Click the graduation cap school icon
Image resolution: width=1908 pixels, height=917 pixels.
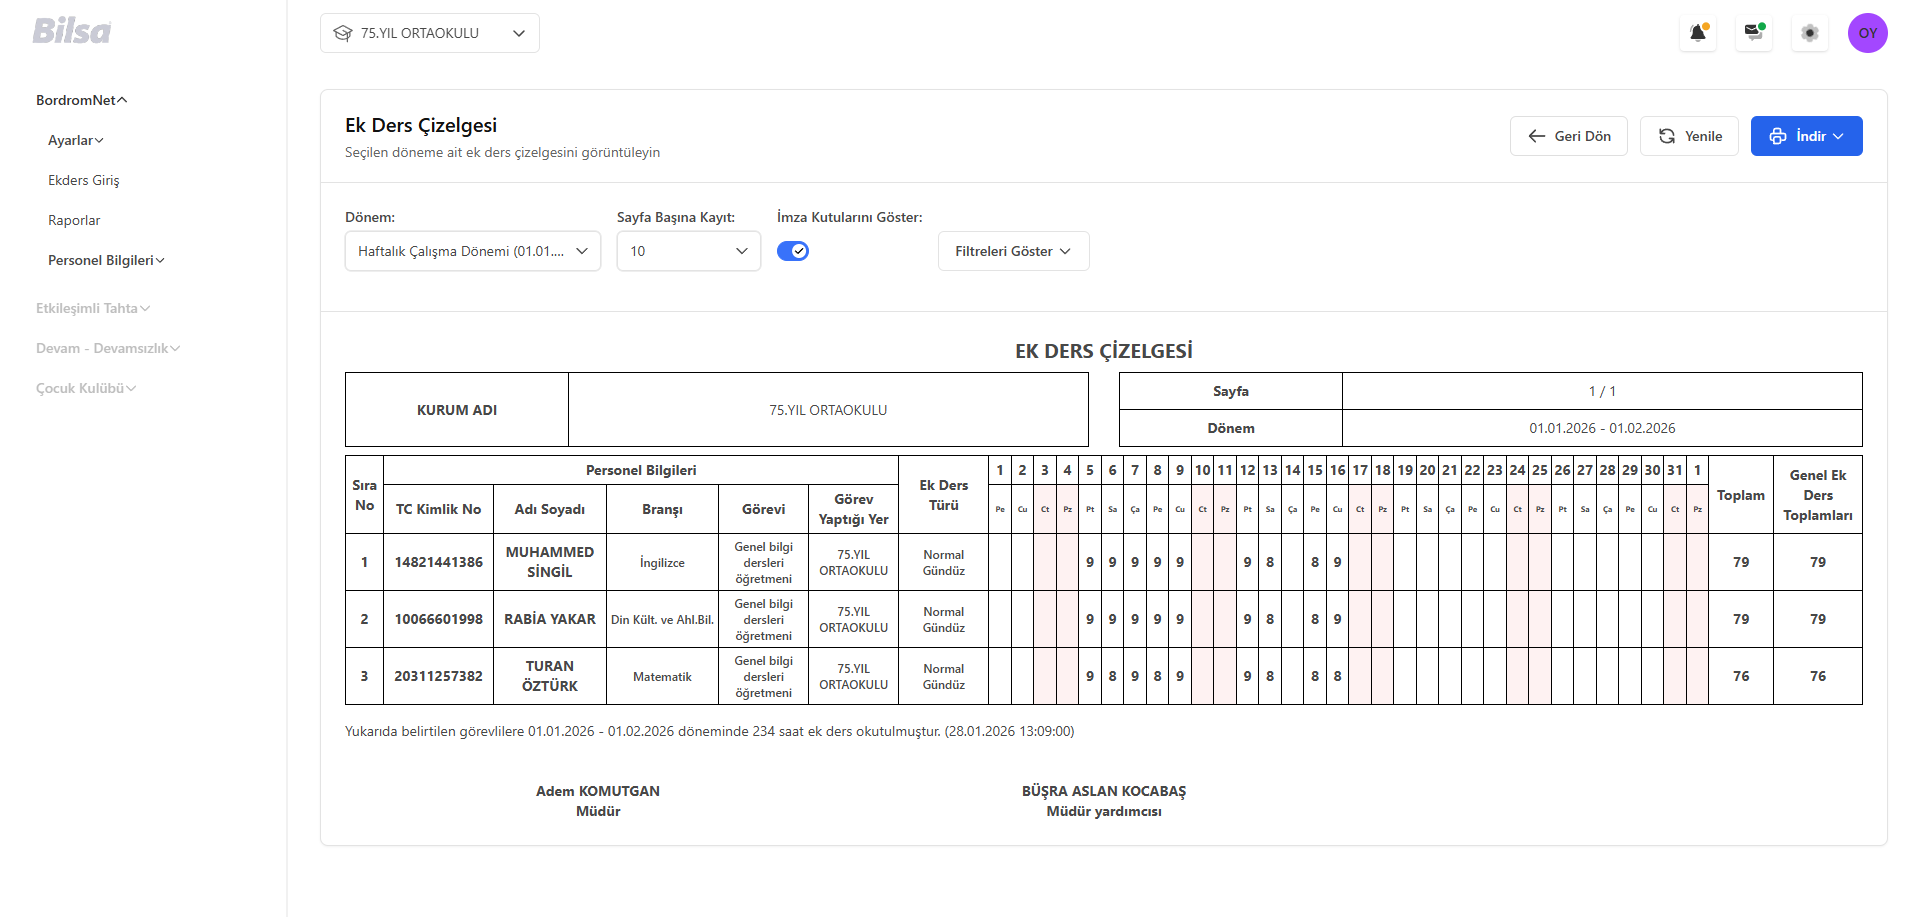coord(343,33)
